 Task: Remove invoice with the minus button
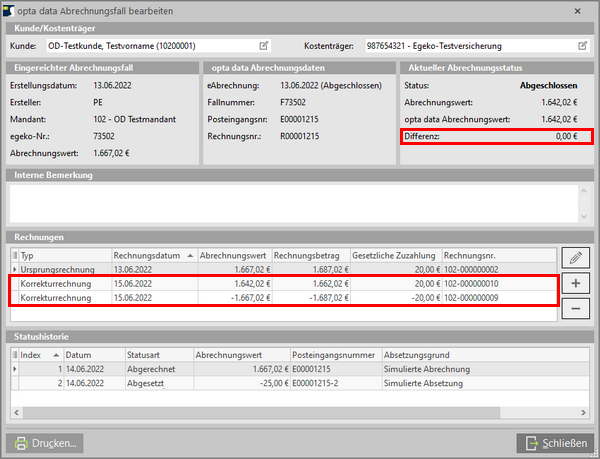point(575,308)
